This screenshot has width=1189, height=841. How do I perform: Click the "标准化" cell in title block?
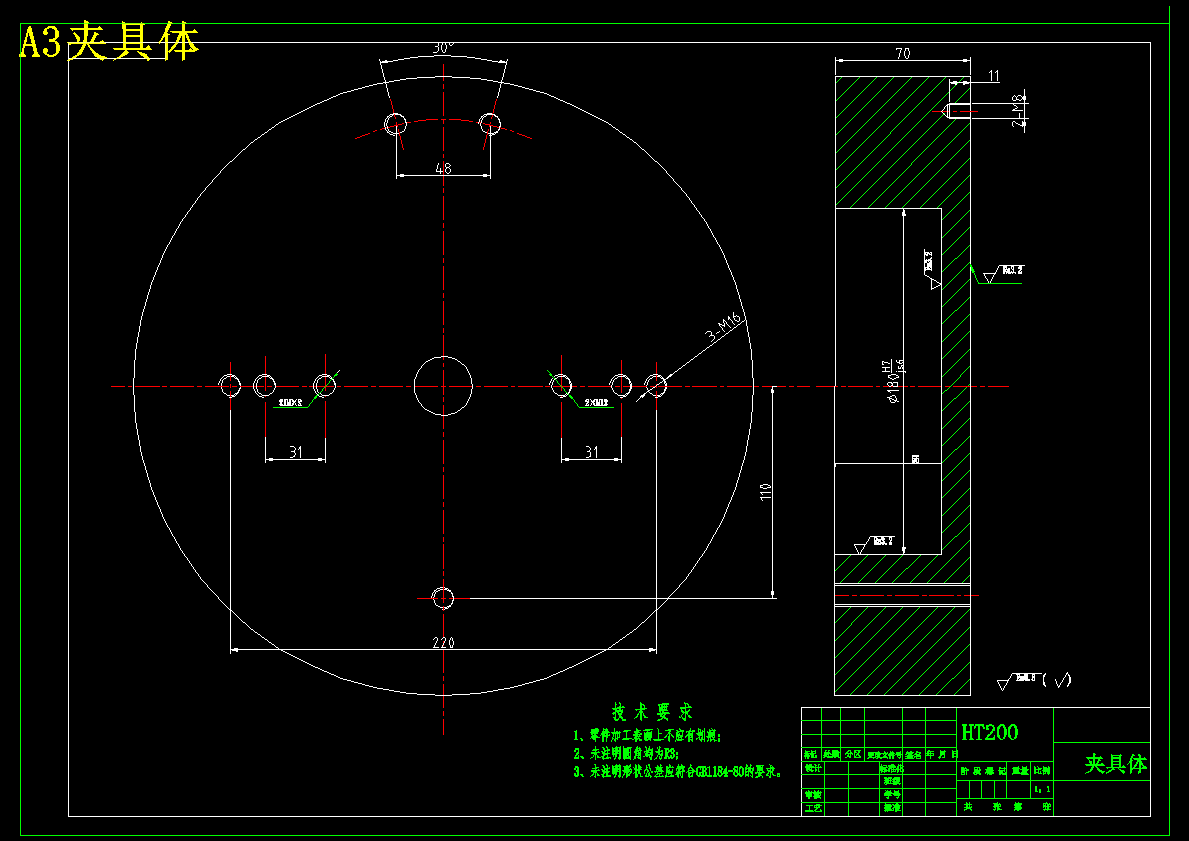[892, 768]
